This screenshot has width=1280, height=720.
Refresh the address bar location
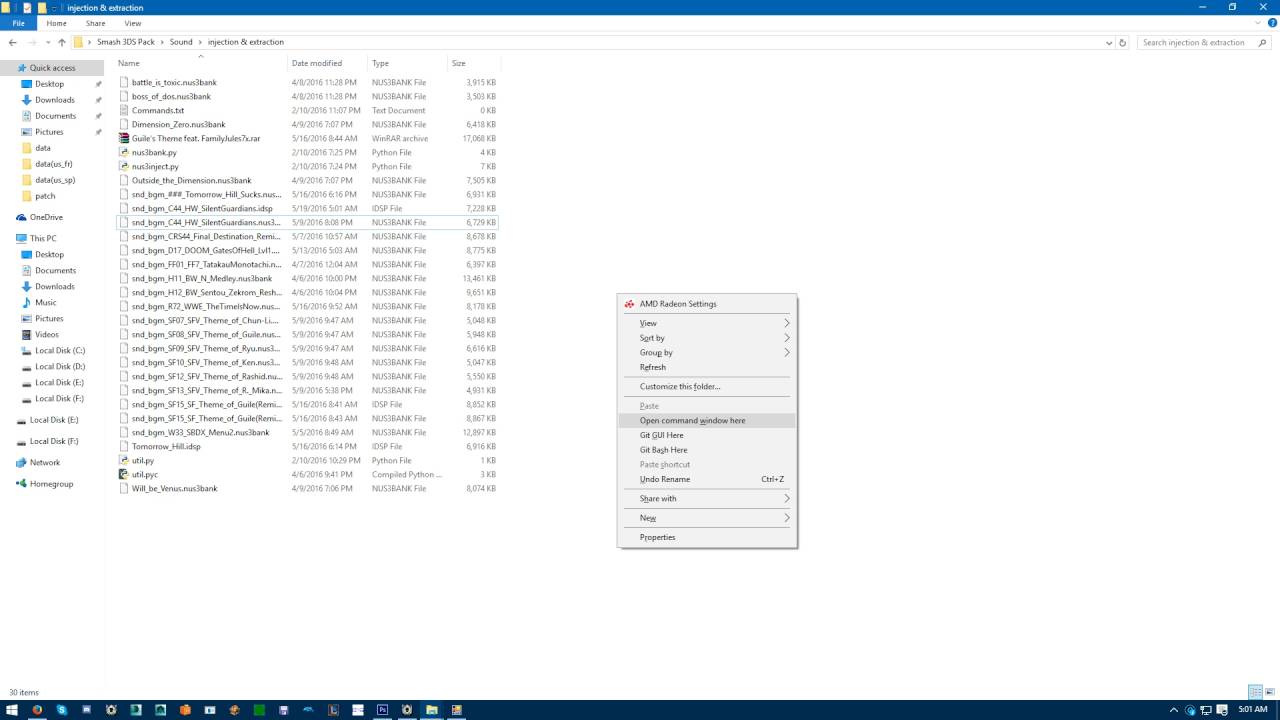(x=1122, y=43)
